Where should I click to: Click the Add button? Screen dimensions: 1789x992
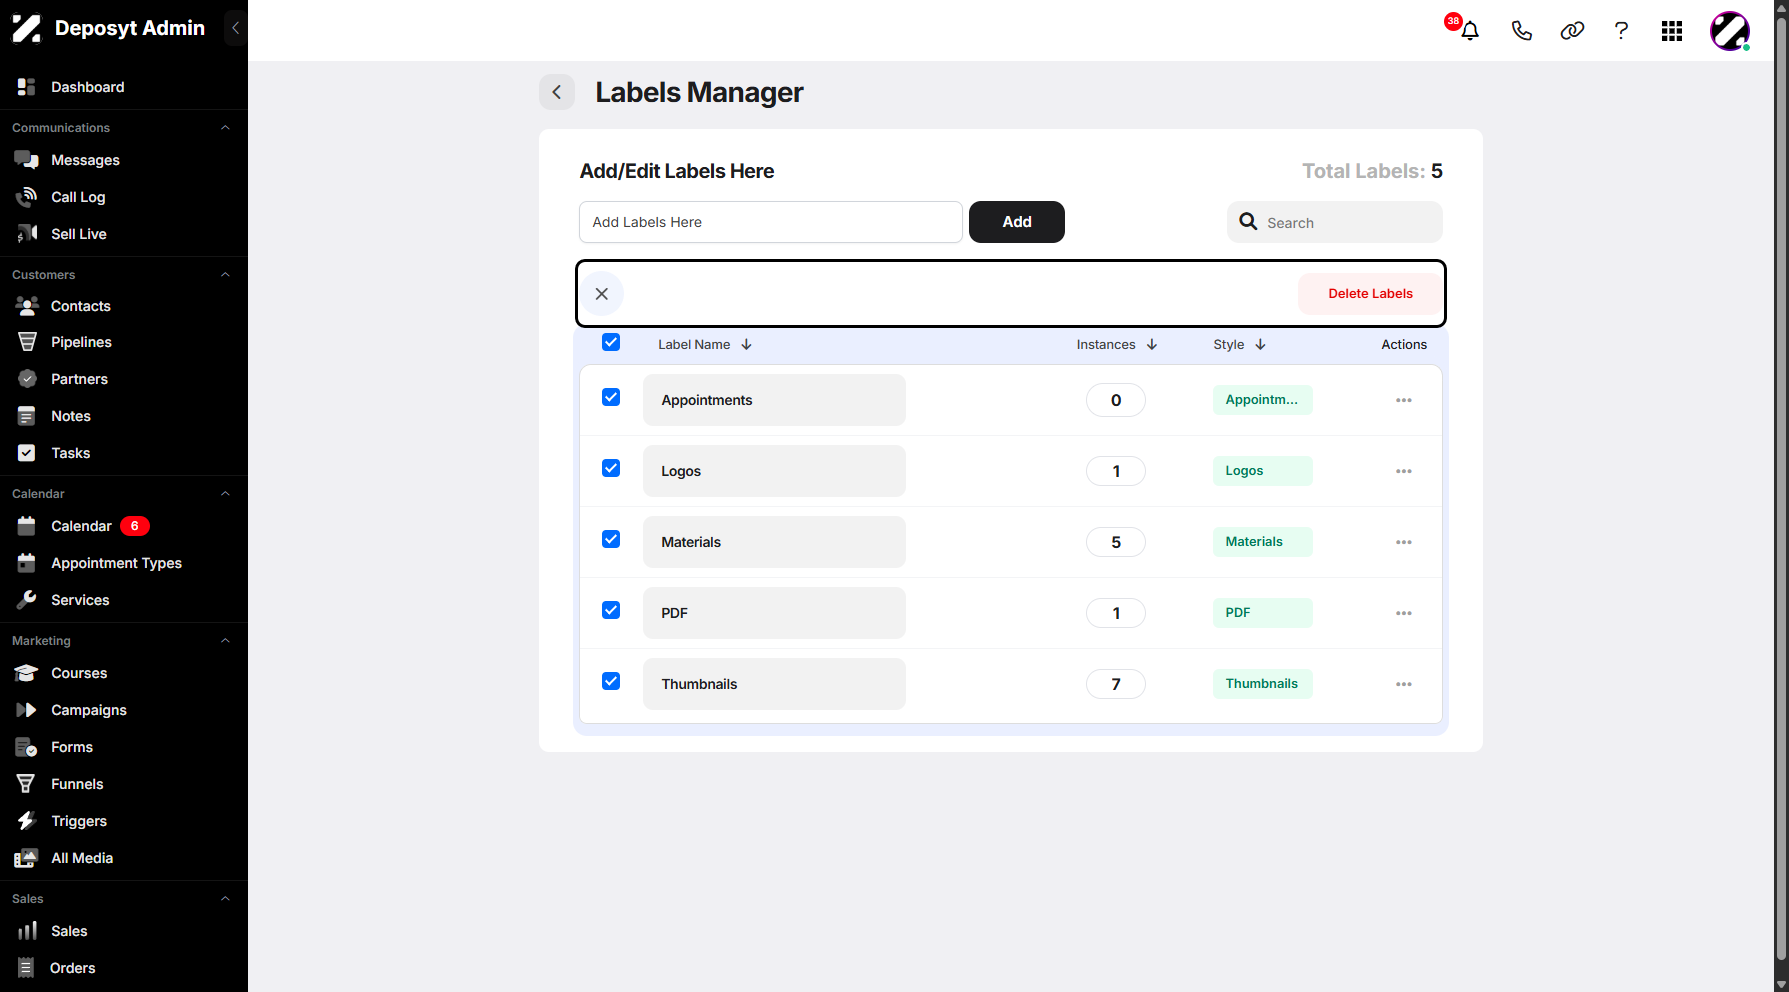click(x=1017, y=222)
